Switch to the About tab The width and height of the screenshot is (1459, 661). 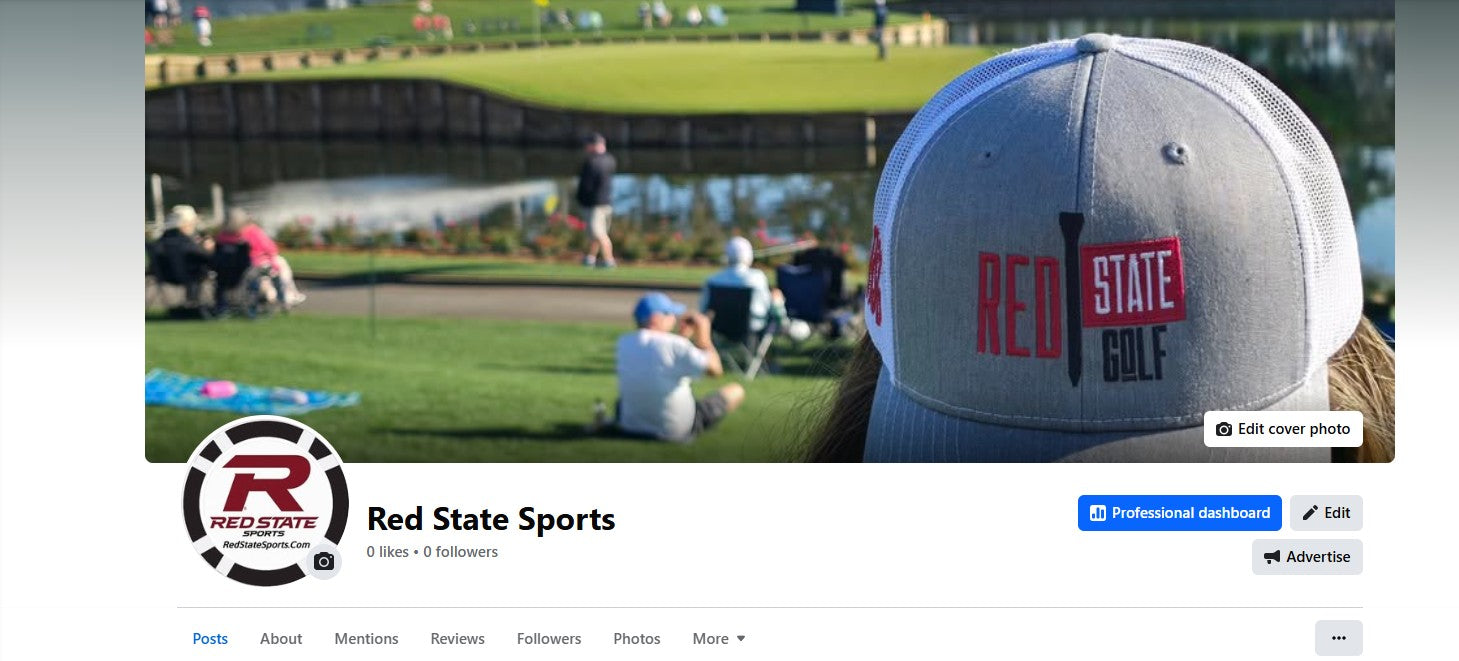tap(281, 639)
